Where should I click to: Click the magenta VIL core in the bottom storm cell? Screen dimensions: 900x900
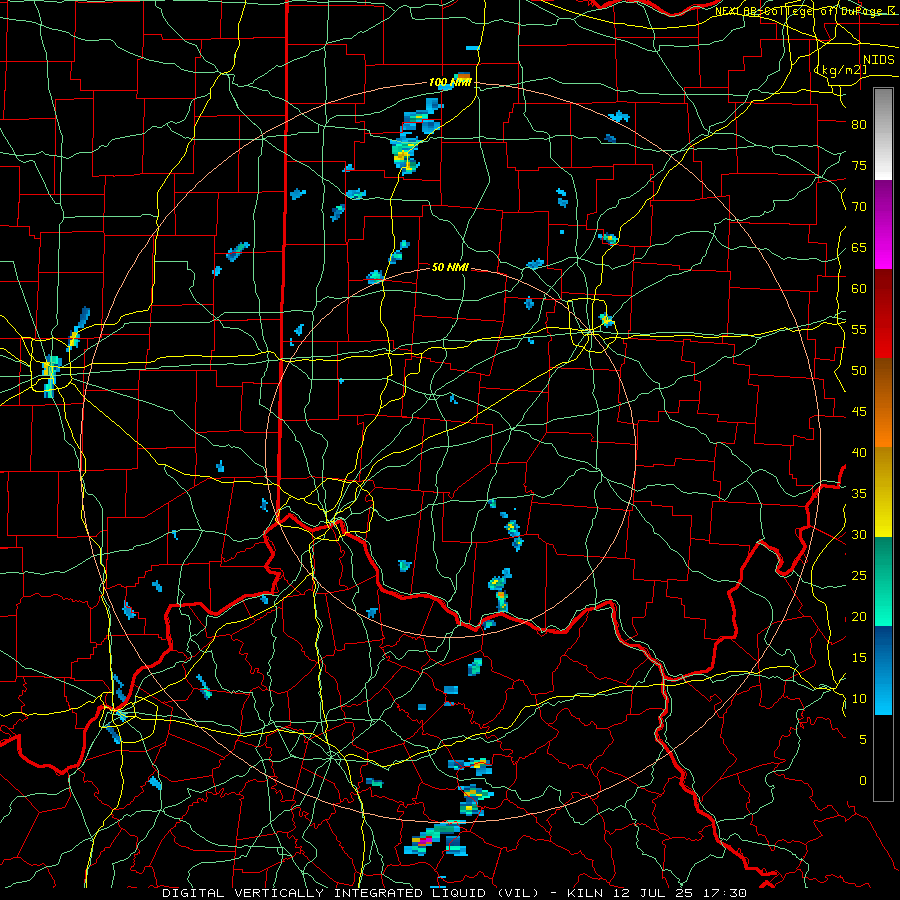pos(424,840)
